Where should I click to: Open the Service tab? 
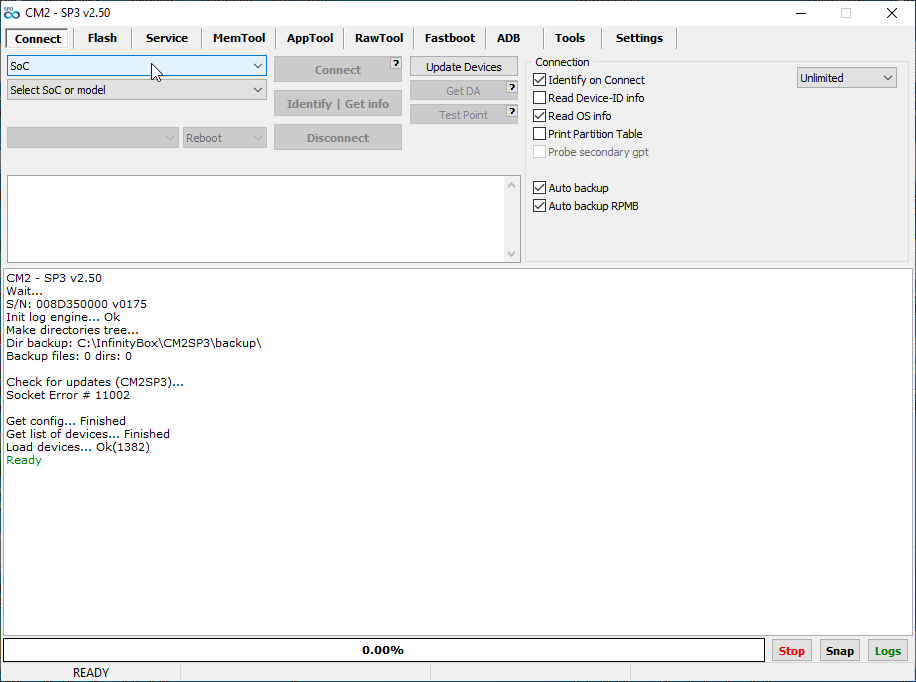pos(166,38)
